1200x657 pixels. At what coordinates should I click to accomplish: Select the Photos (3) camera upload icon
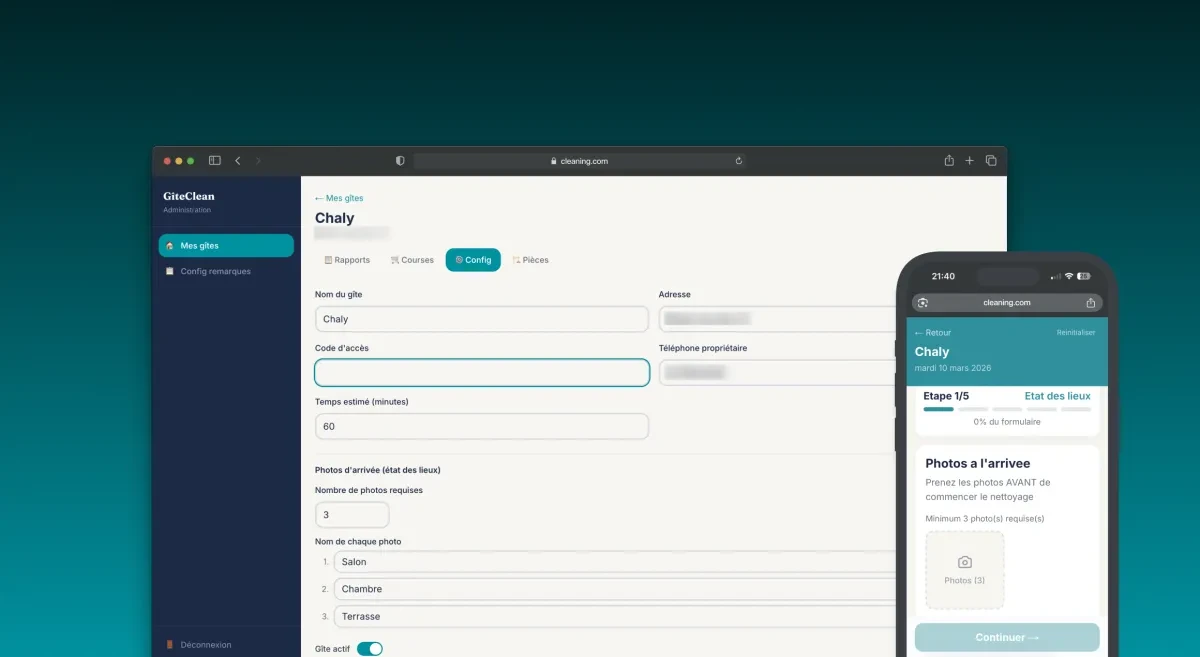[963, 563]
